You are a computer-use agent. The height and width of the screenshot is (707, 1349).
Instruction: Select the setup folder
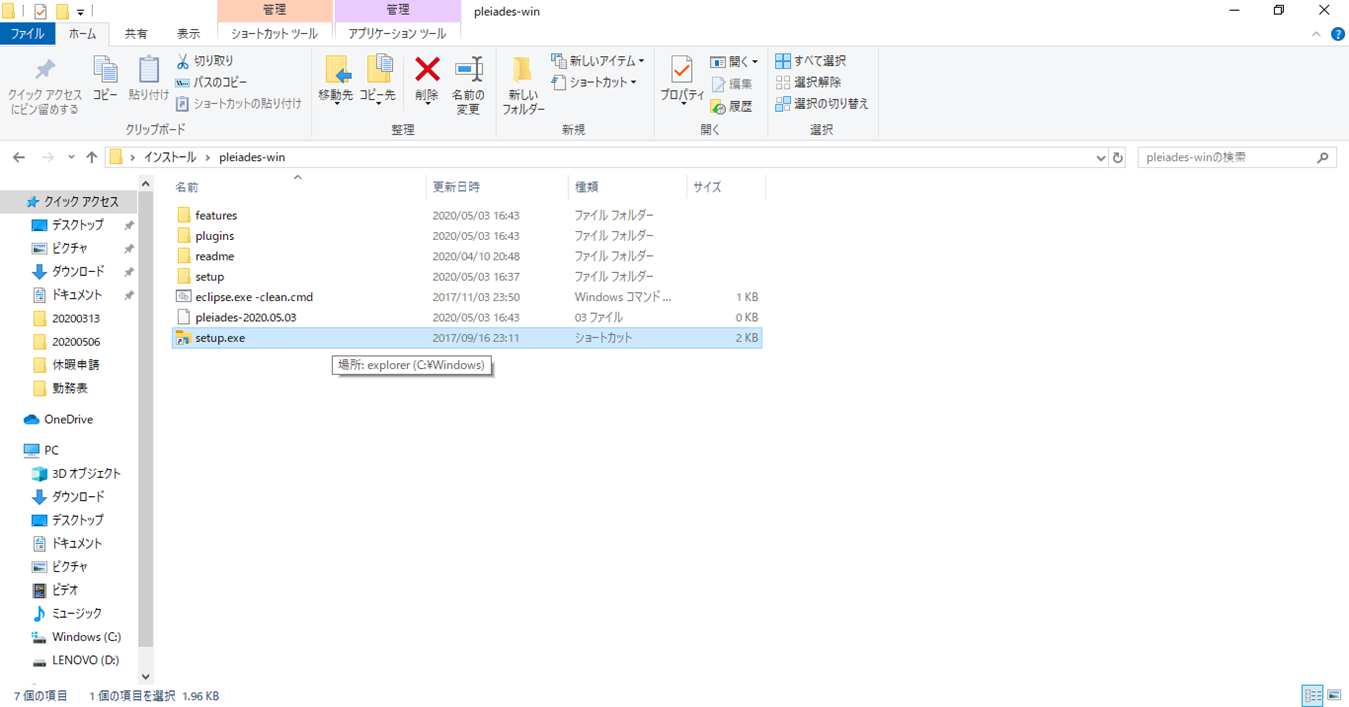(467, 276)
